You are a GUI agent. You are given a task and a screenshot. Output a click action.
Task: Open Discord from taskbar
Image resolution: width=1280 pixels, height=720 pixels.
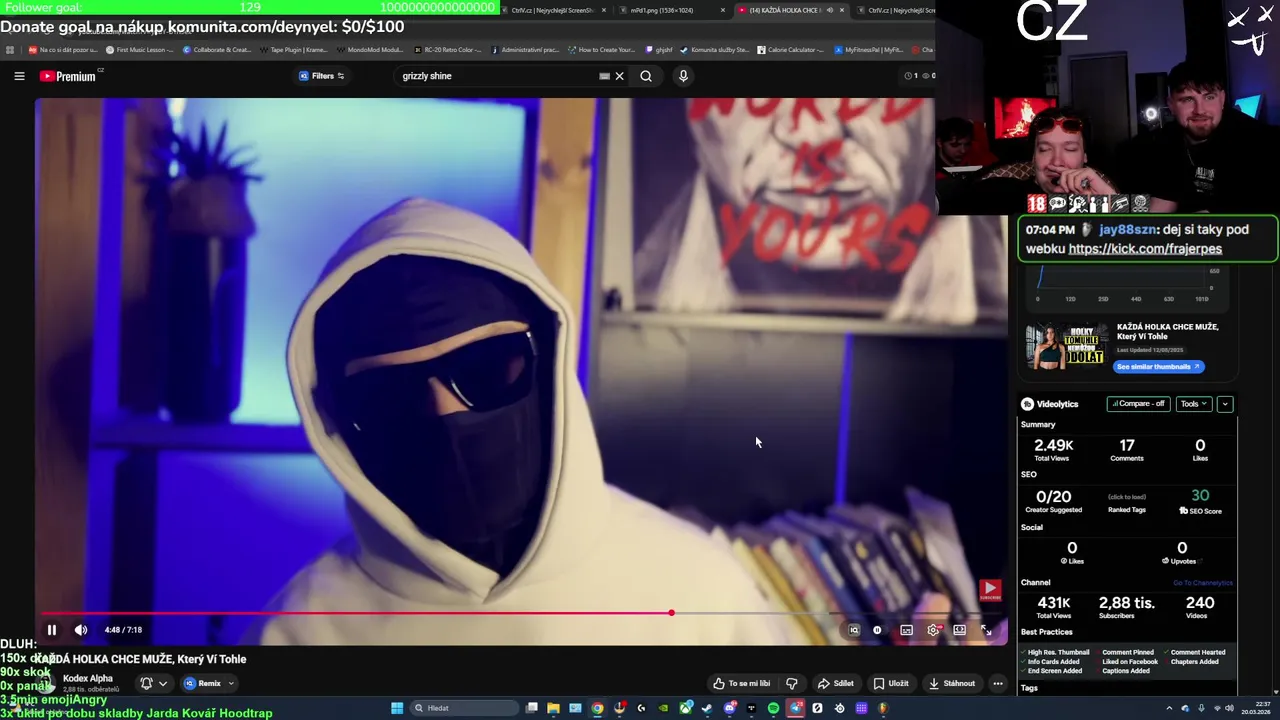pos(729,708)
